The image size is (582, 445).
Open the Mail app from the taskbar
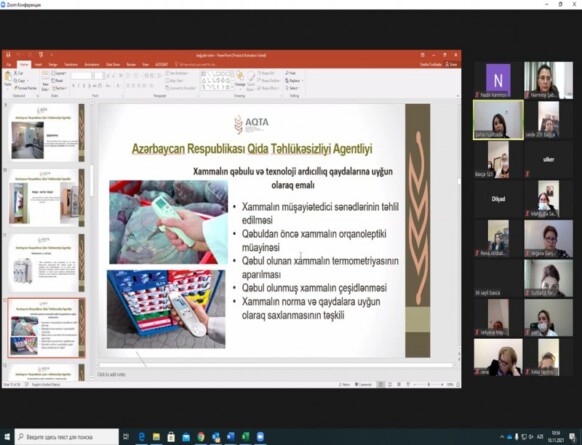[186, 437]
